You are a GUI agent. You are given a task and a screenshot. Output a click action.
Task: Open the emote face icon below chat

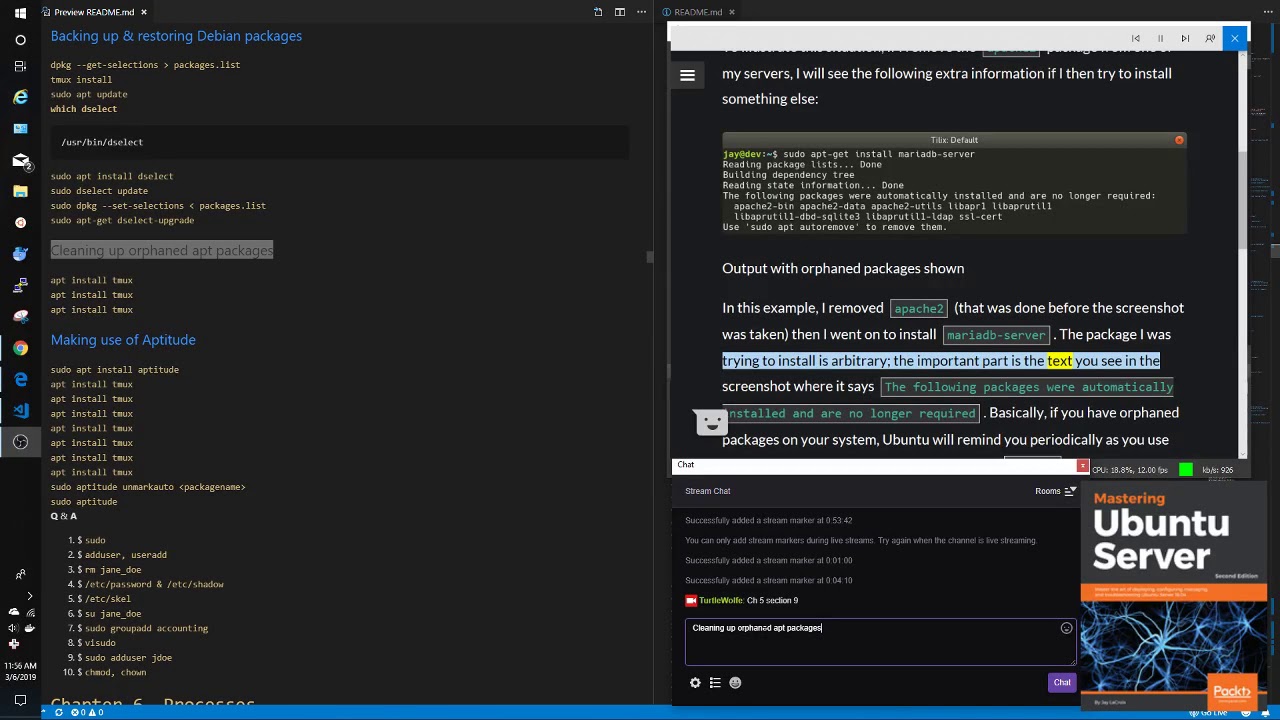coord(735,683)
